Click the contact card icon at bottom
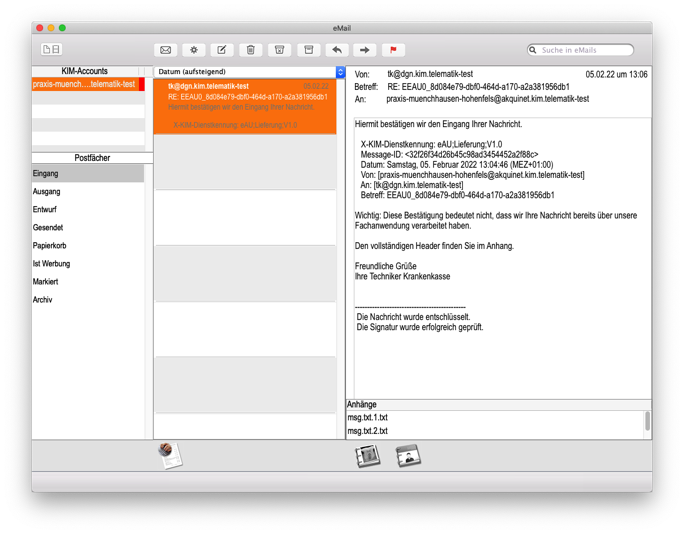This screenshot has height=534, width=684. pyautogui.click(x=408, y=456)
